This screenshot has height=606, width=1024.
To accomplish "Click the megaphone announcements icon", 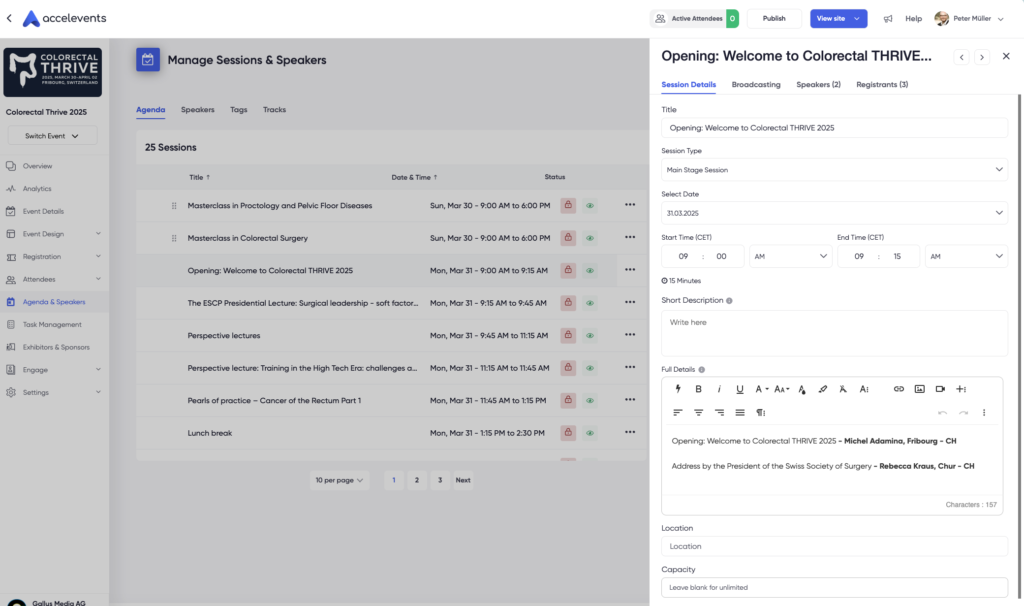I will point(887,18).
